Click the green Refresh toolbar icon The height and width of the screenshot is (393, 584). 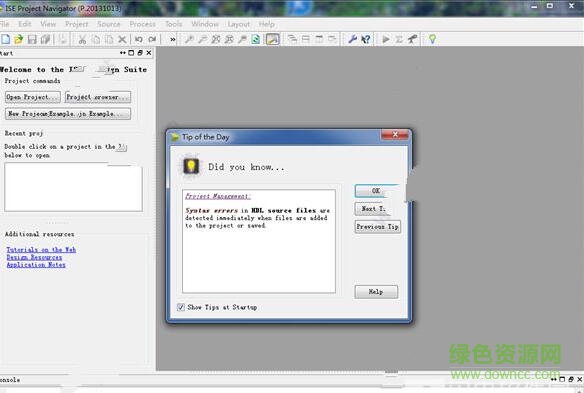coord(256,39)
